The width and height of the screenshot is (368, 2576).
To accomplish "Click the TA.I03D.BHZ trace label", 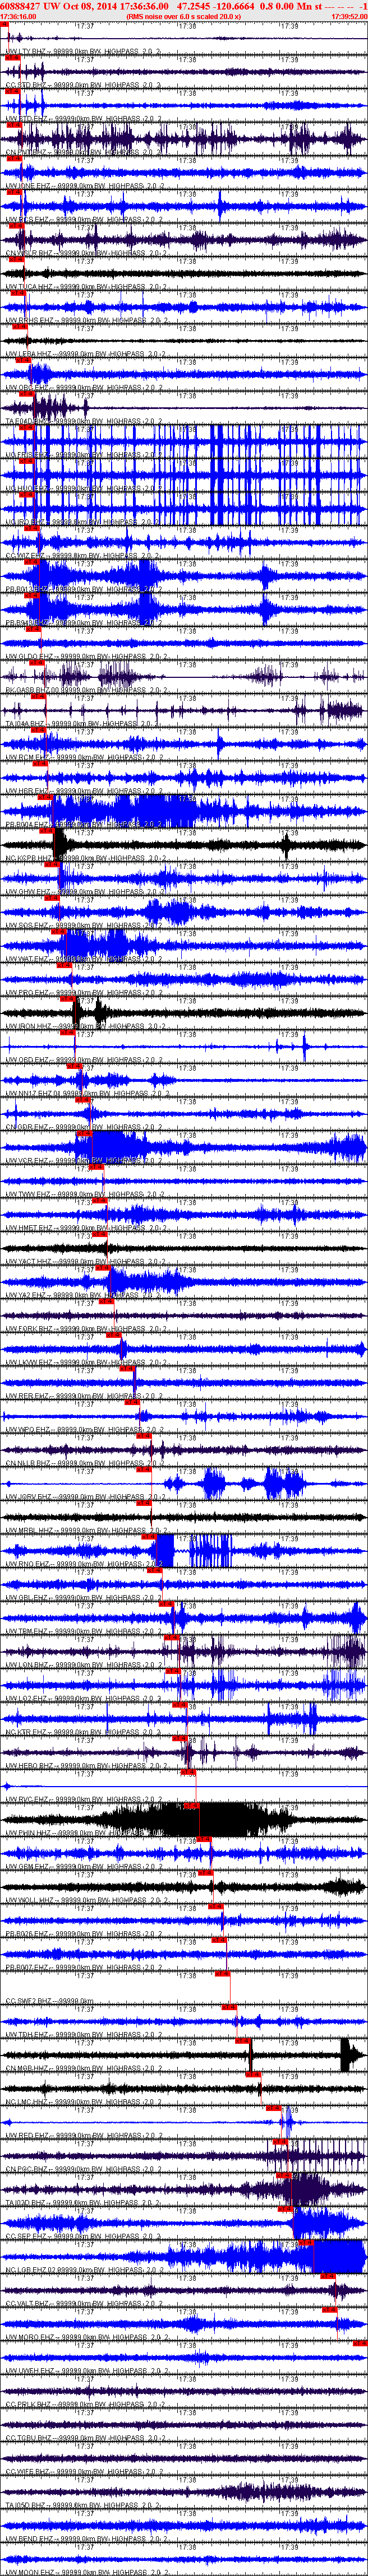I will pyautogui.click(x=84, y=2204).
